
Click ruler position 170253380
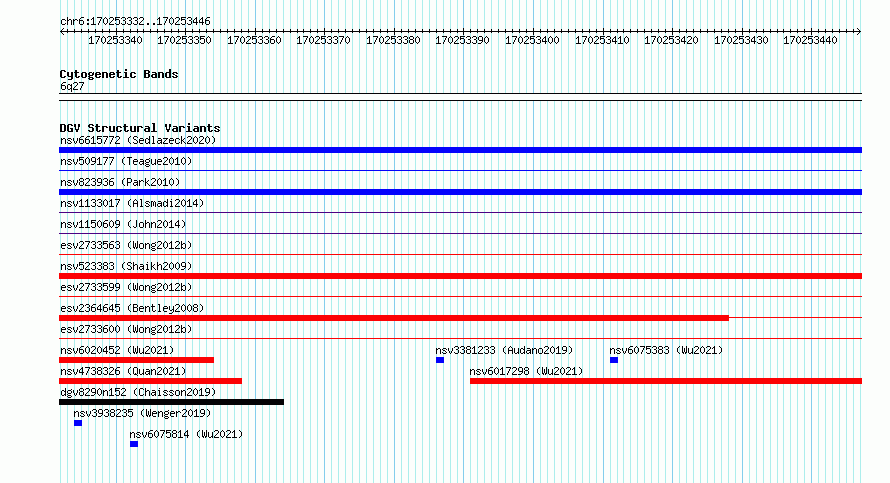(393, 40)
